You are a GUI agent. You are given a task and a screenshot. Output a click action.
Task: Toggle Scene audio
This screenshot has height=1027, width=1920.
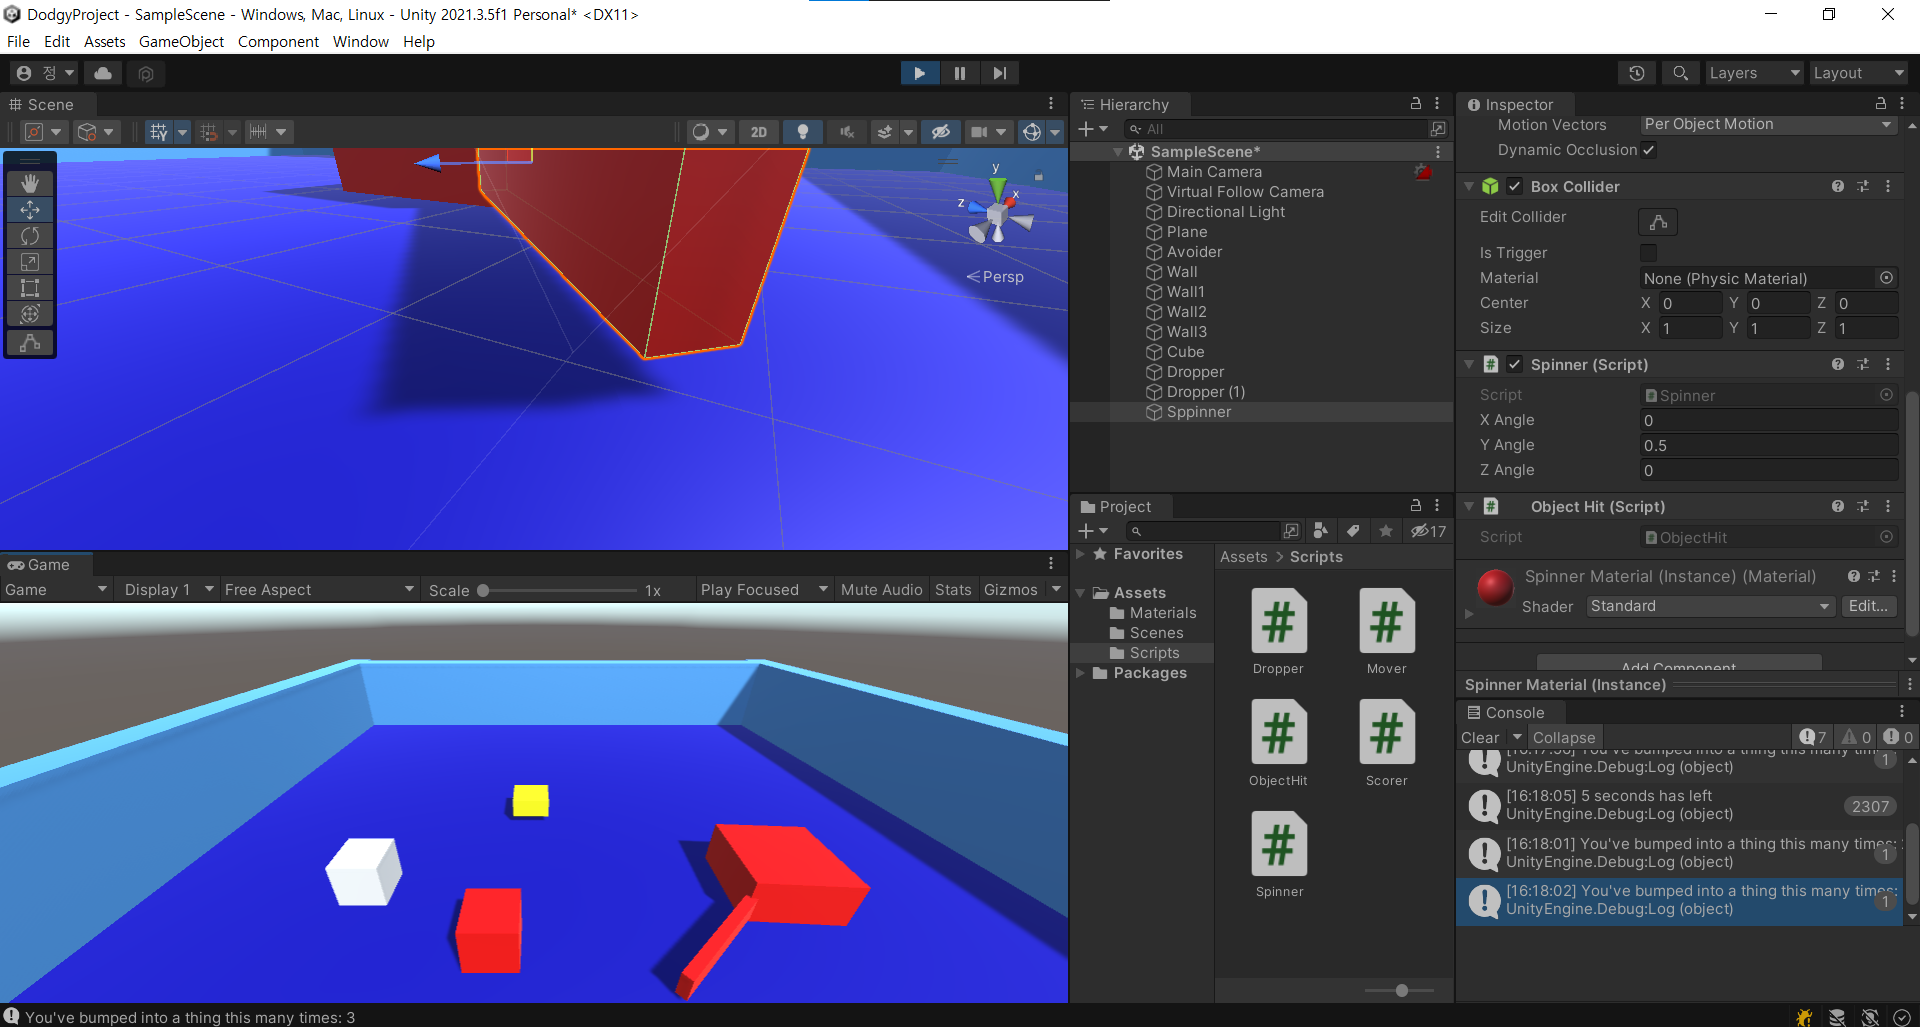pos(846,132)
